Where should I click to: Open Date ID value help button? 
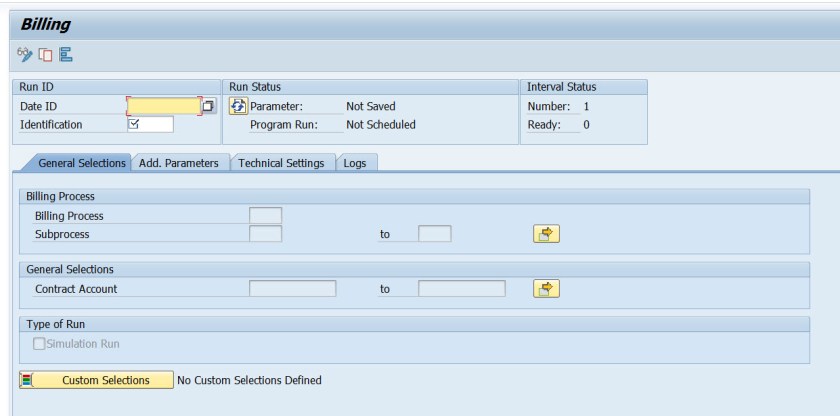tap(208, 106)
